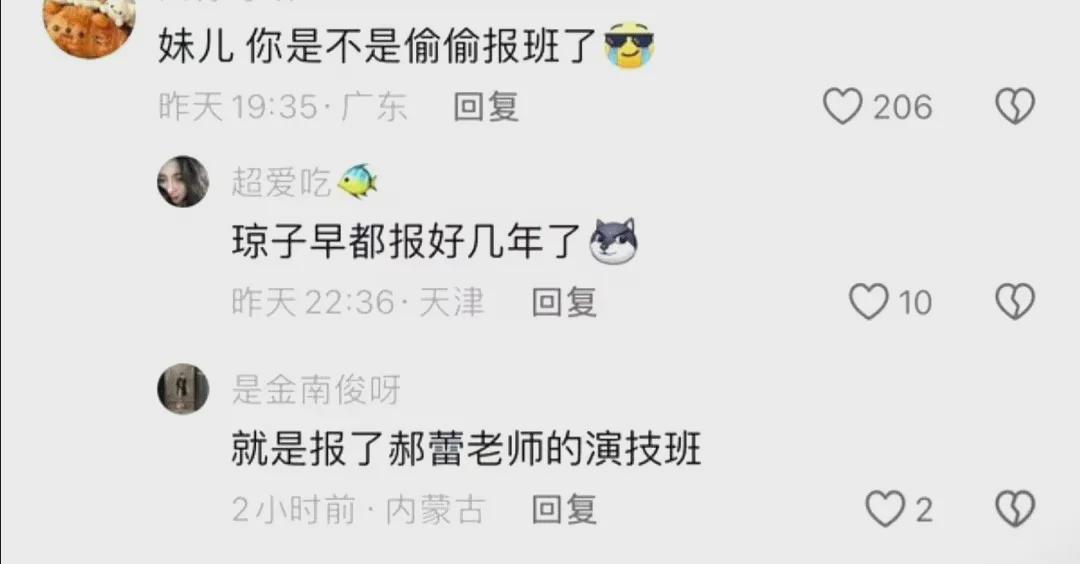Tap the husky dog emoji in reply

tap(614, 242)
